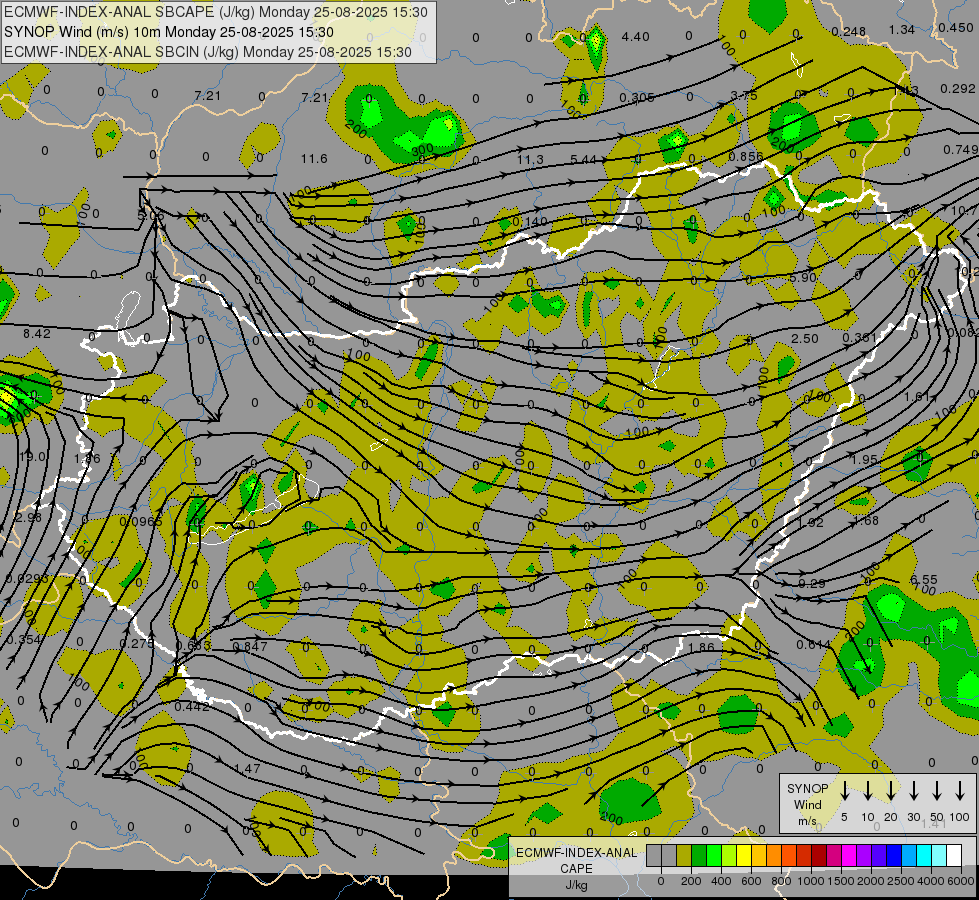
Task: Click the 6.55 value on the map
Action: [x=923, y=580]
